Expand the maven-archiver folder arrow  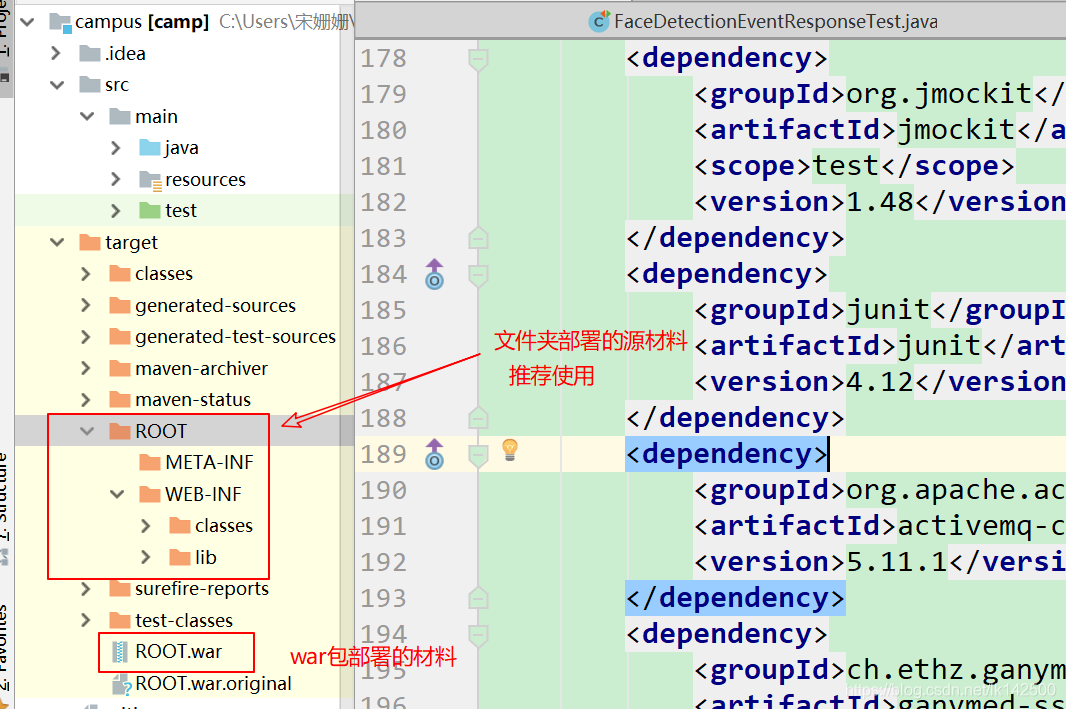[x=86, y=368]
